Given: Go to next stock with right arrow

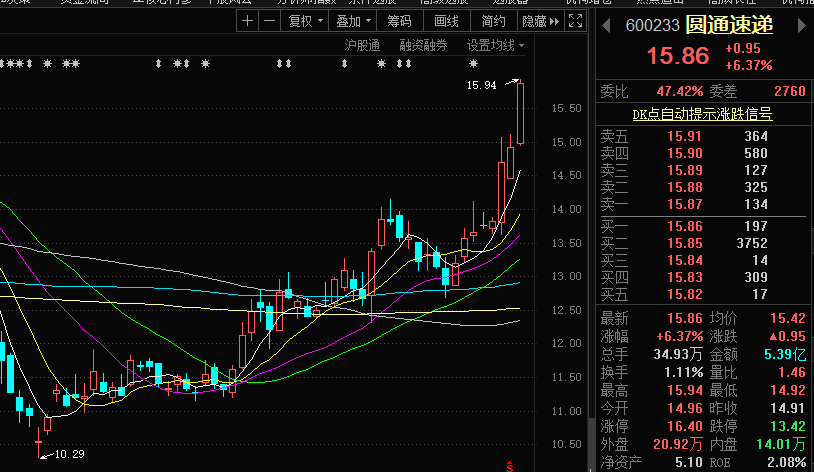Looking at the screenshot, I should 801,25.
